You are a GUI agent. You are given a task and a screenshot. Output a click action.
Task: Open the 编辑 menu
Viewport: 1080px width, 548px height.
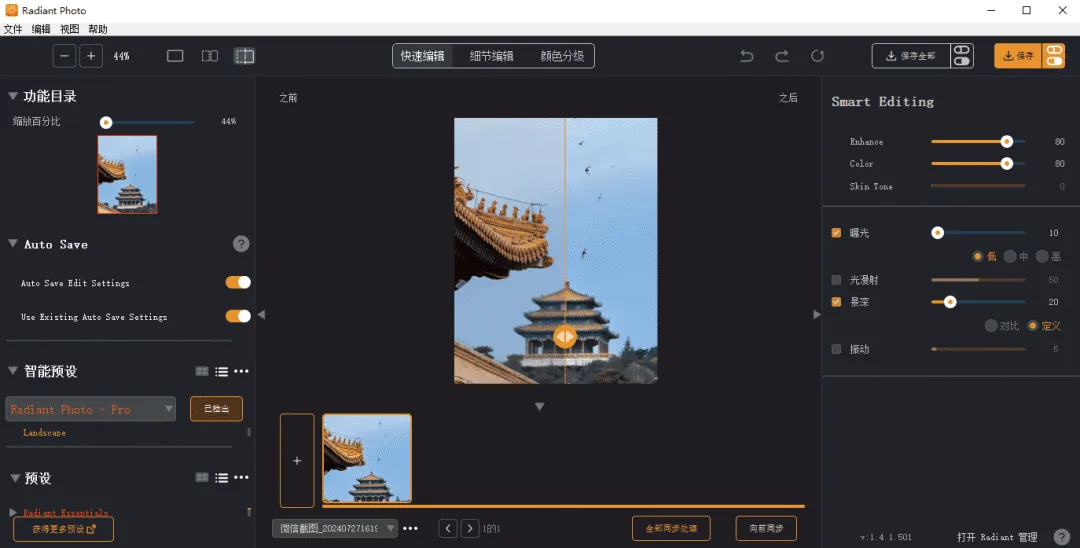[x=41, y=29]
